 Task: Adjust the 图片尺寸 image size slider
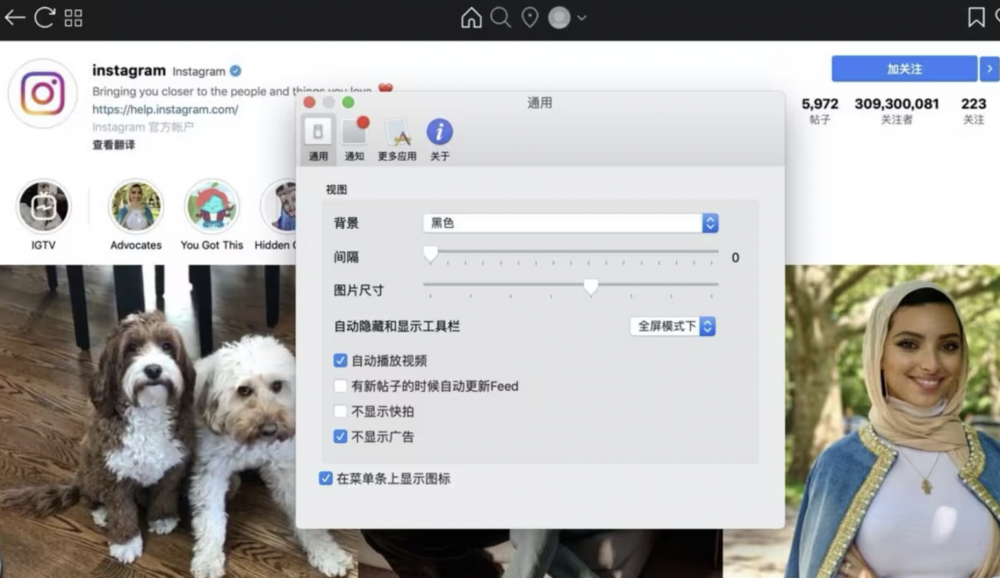pos(591,286)
